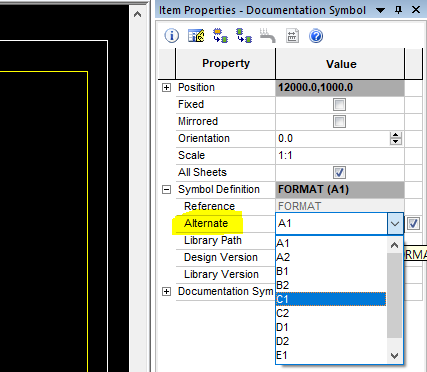Close the Item Properties panel

pyautogui.click(x=416, y=10)
